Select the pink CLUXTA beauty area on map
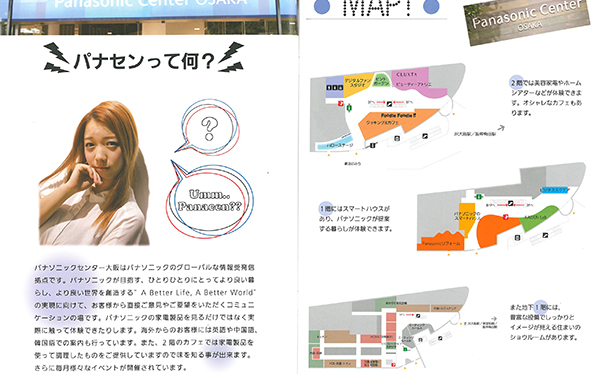This screenshot has height=374, width=600. pyautogui.click(x=418, y=83)
